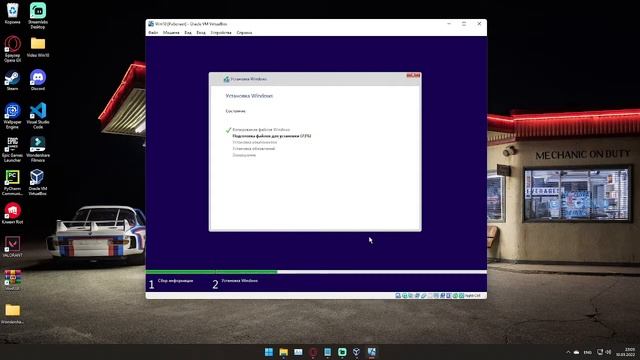This screenshot has width=640, height=360.
Task: Open the Windows Start menu
Action: (269, 352)
